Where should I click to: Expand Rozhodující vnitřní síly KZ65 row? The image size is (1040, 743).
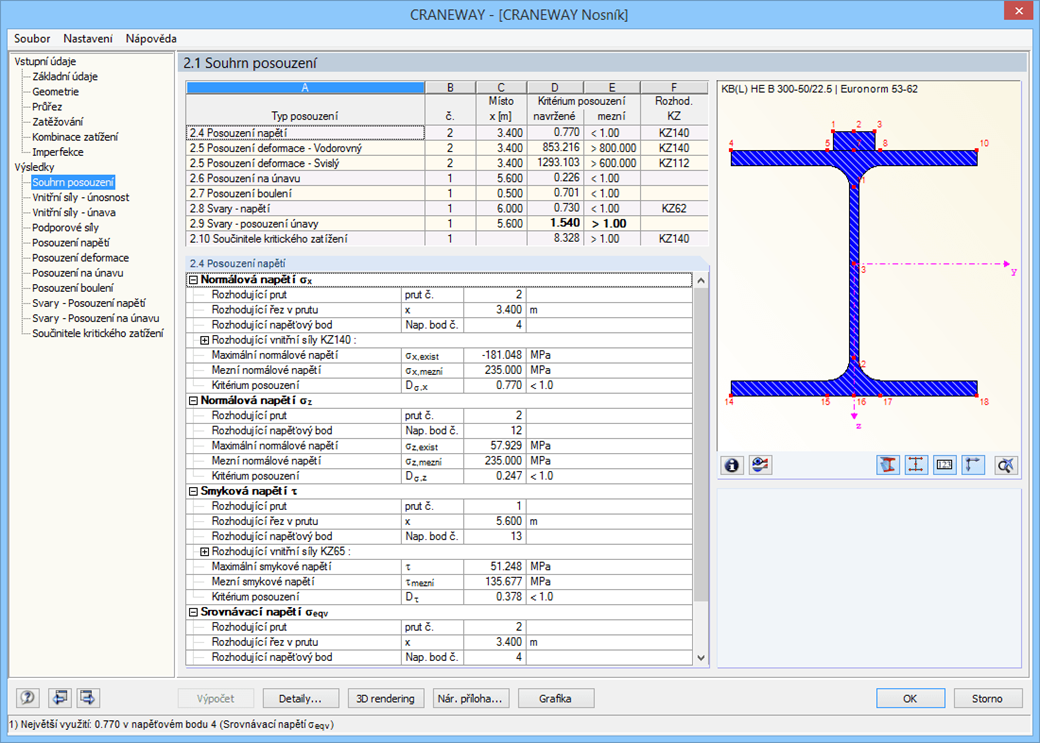[204, 552]
